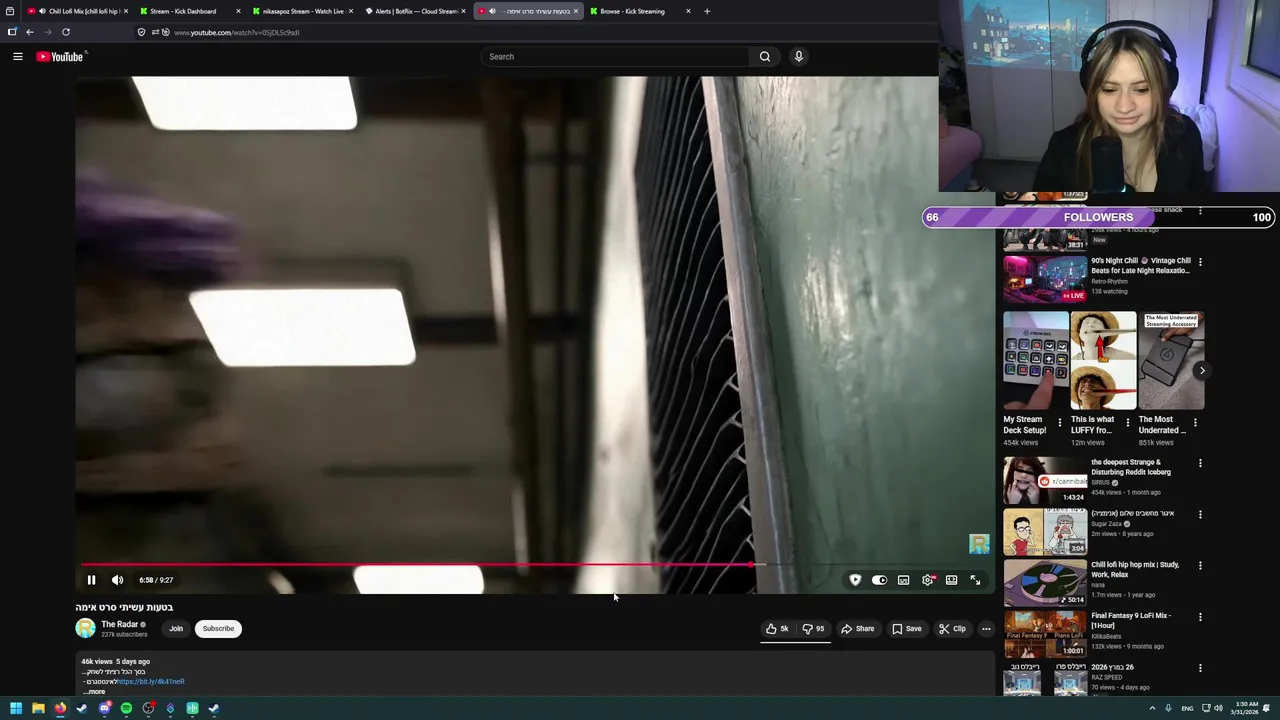Click the browser address bar URL
The image size is (1280, 720).
coord(237,32)
